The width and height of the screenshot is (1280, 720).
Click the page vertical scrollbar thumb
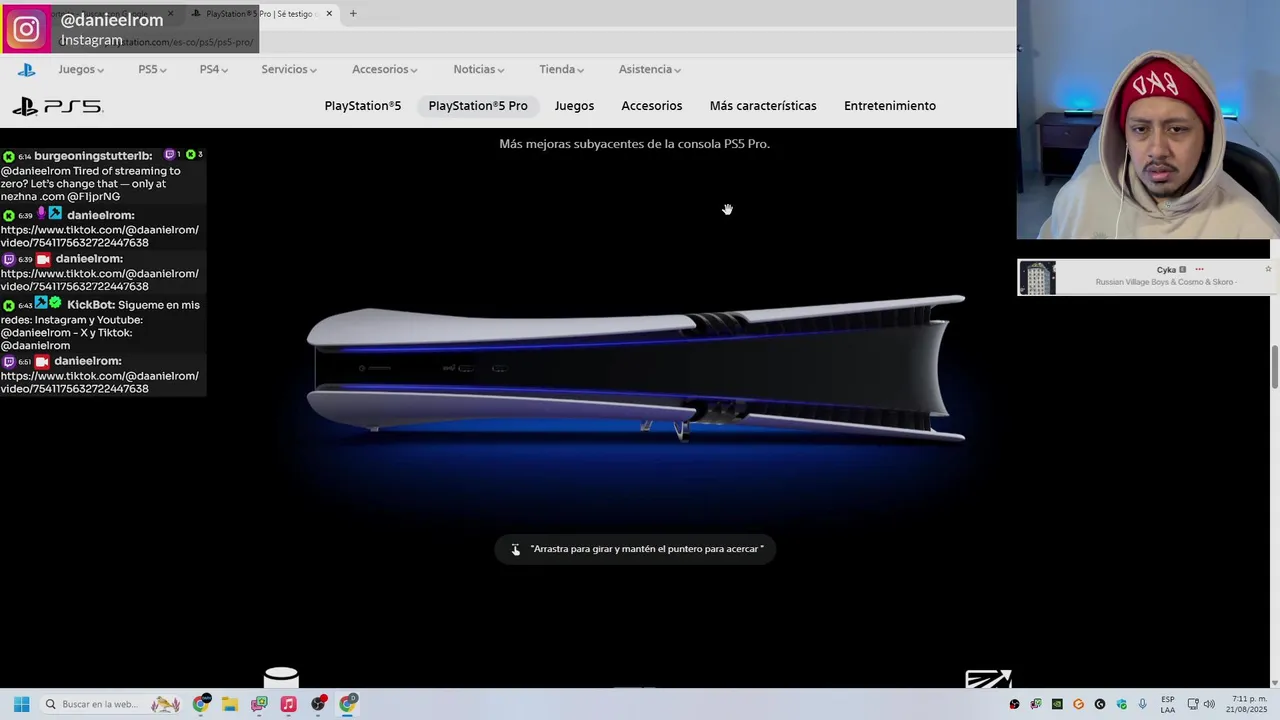[1274, 368]
